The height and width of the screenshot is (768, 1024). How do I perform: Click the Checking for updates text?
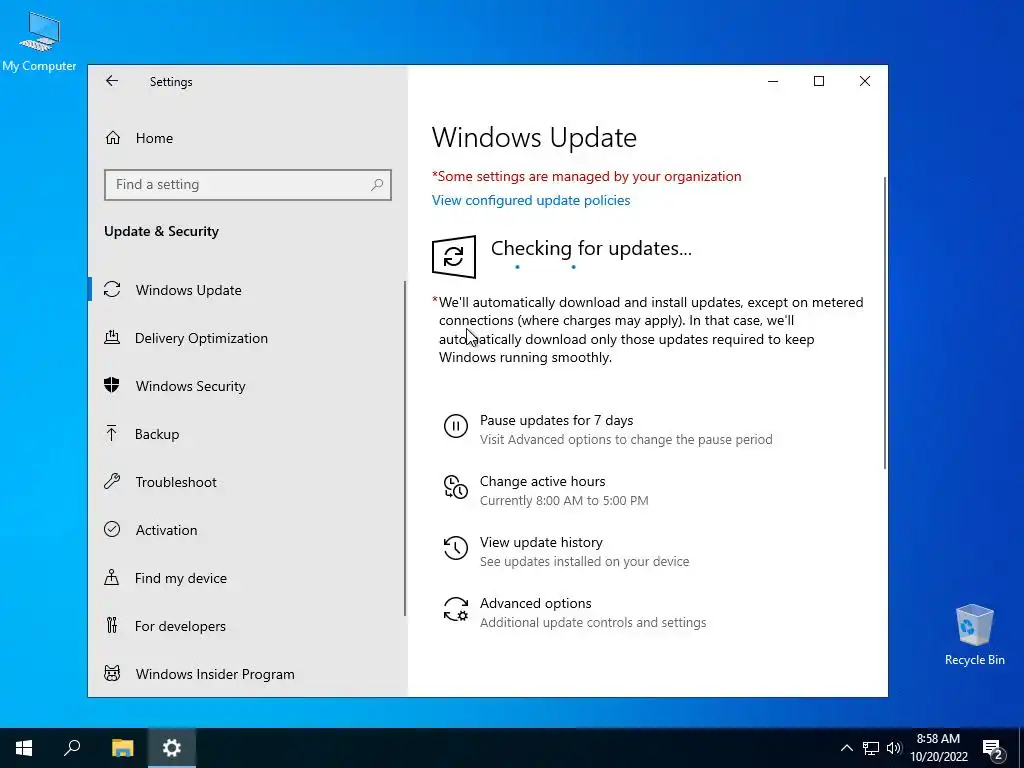(591, 248)
